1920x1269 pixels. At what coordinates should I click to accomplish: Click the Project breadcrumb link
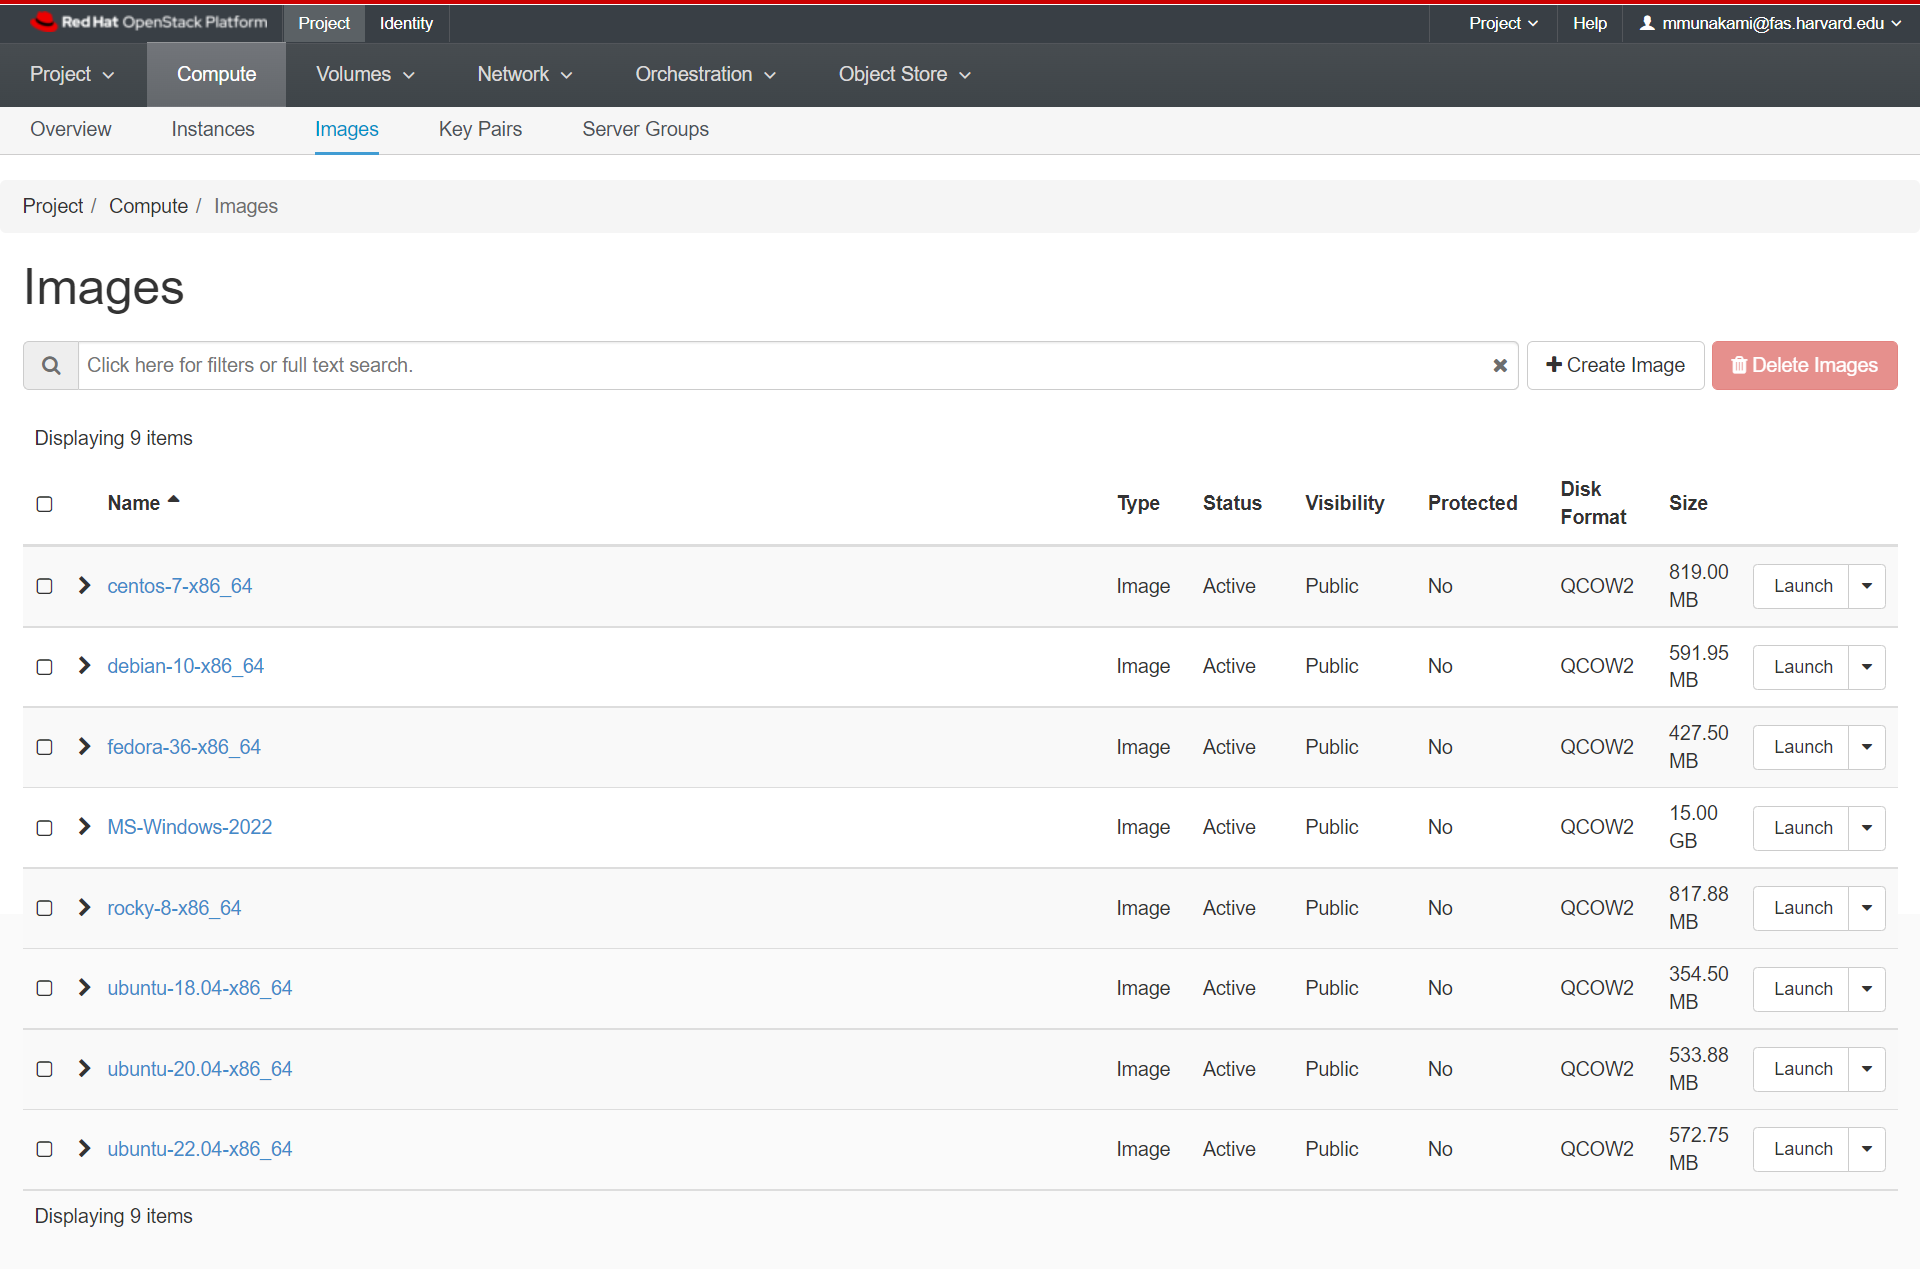(x=53, y=206)
